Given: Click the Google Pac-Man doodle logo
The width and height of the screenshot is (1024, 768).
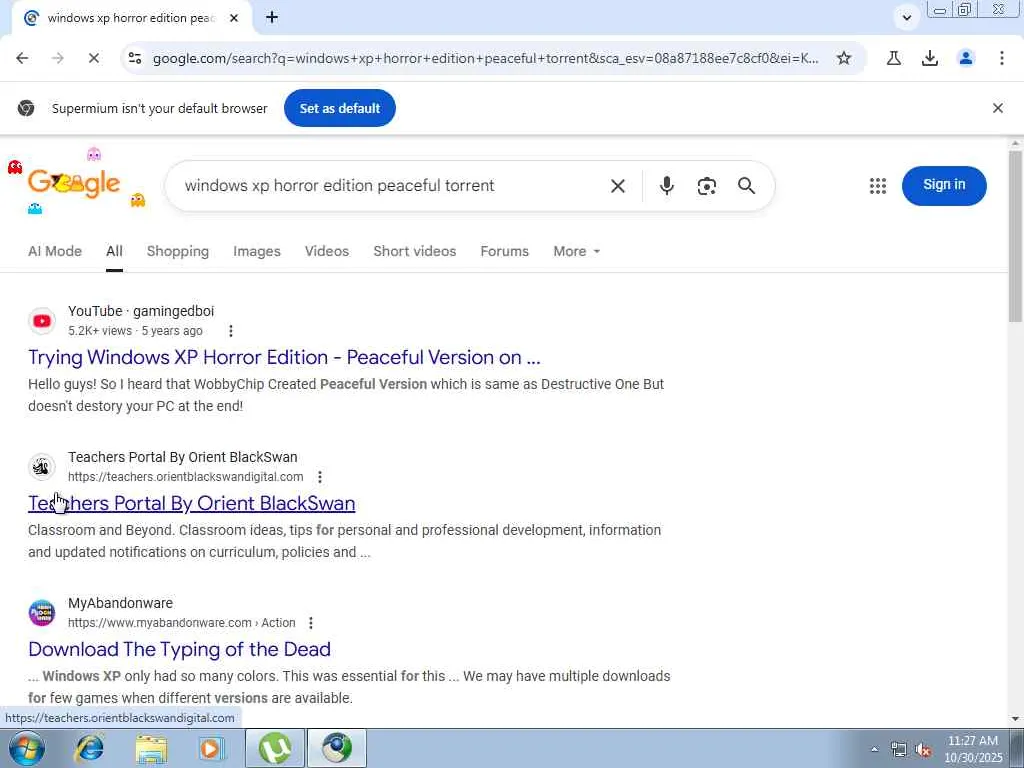Looking at the screenshot, I should [74, 183].
